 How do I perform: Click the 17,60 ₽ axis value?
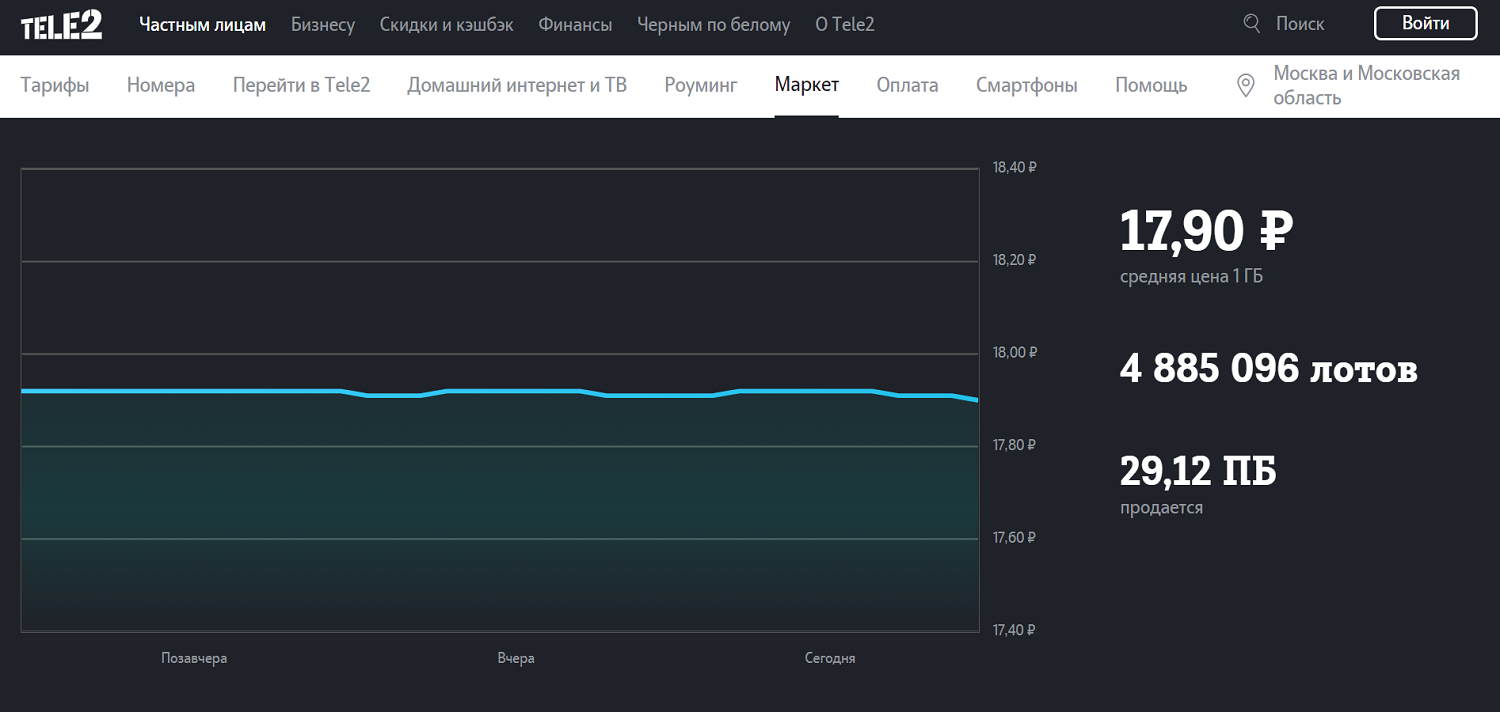1014,538
